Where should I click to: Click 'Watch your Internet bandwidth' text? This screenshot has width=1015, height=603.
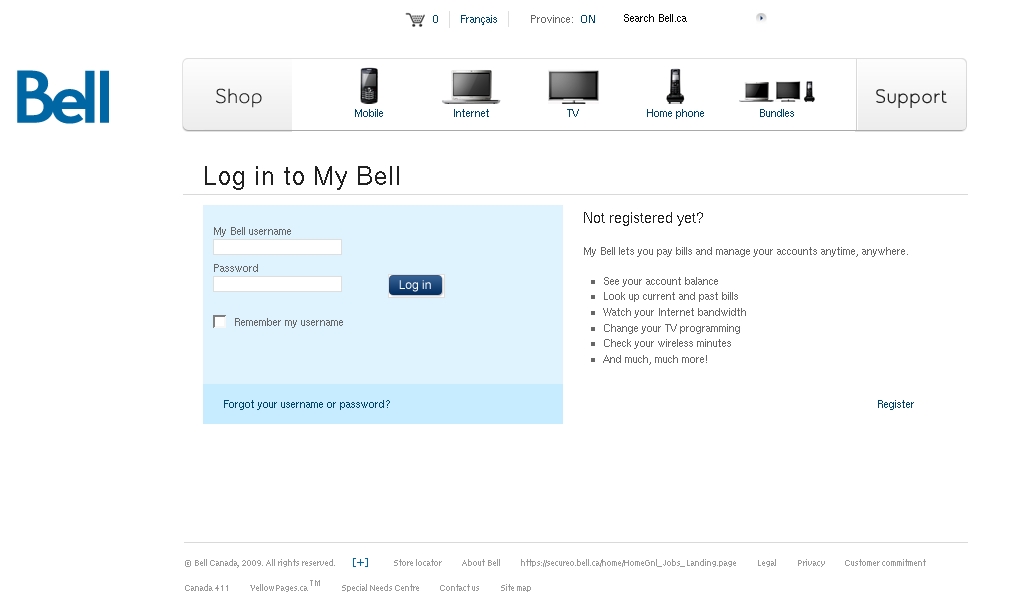point(675,312)
